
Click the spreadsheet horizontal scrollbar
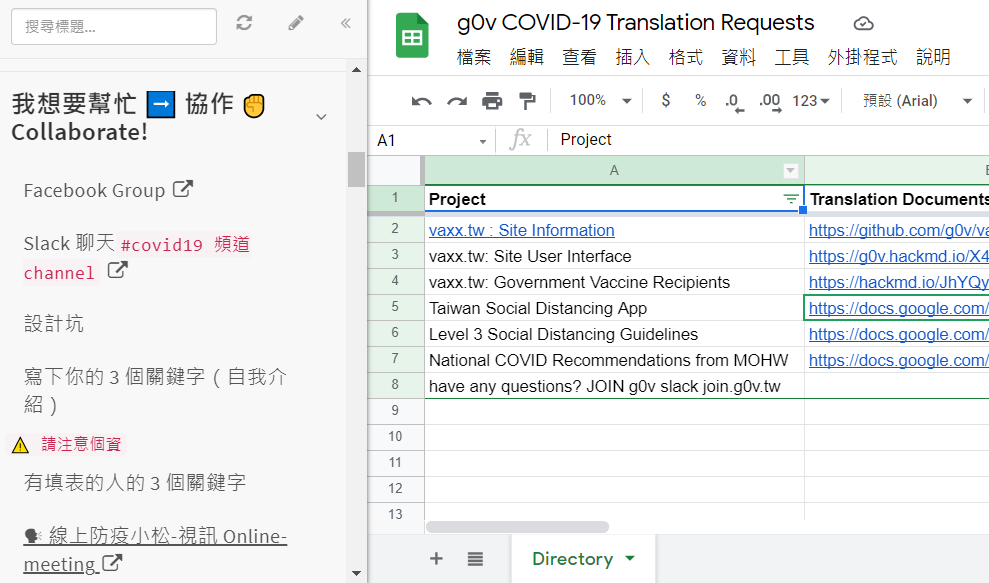[x=517, y=527]
